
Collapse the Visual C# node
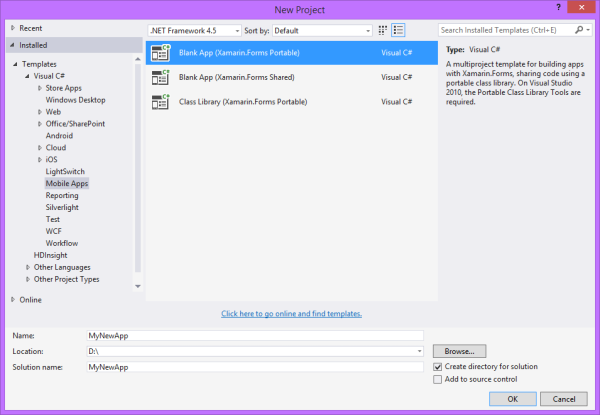(27, 76)
